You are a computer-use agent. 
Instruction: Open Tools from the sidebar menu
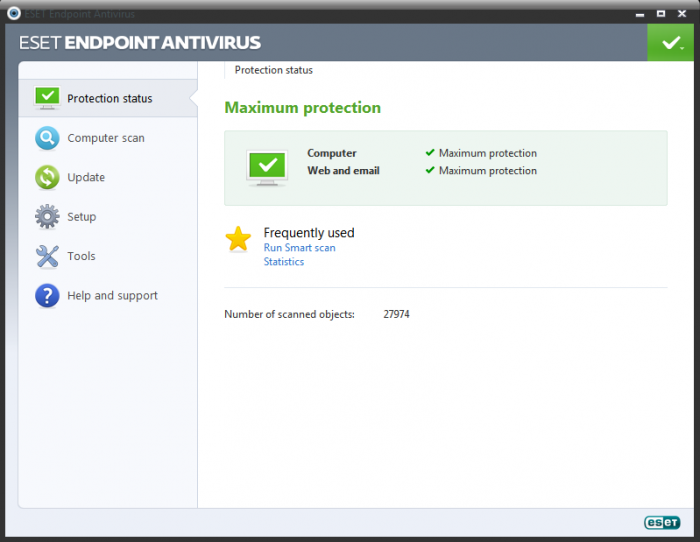click(82, 256)
